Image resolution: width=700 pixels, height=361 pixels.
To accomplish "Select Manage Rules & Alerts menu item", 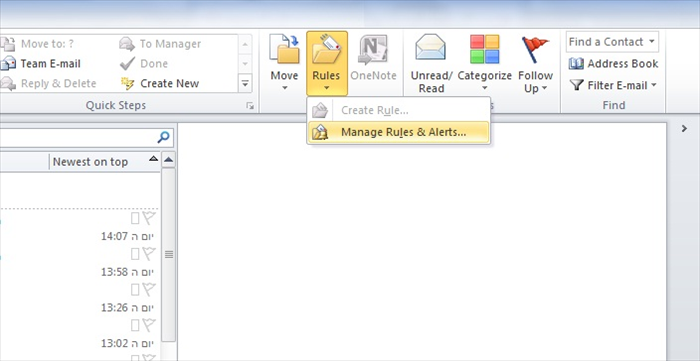I will pyautogui.click(x=398, y=132).
